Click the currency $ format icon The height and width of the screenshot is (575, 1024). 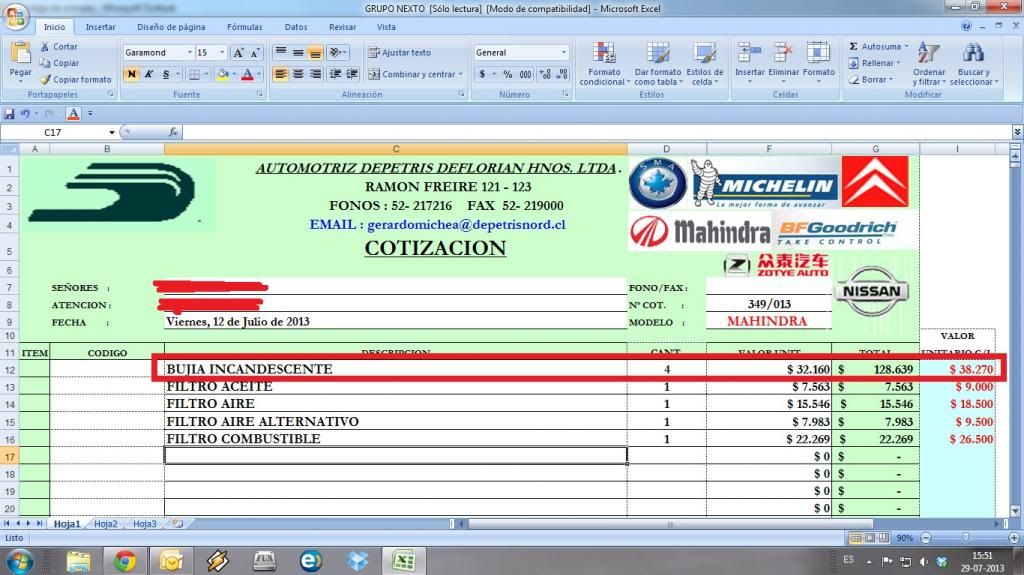point(482,74)
